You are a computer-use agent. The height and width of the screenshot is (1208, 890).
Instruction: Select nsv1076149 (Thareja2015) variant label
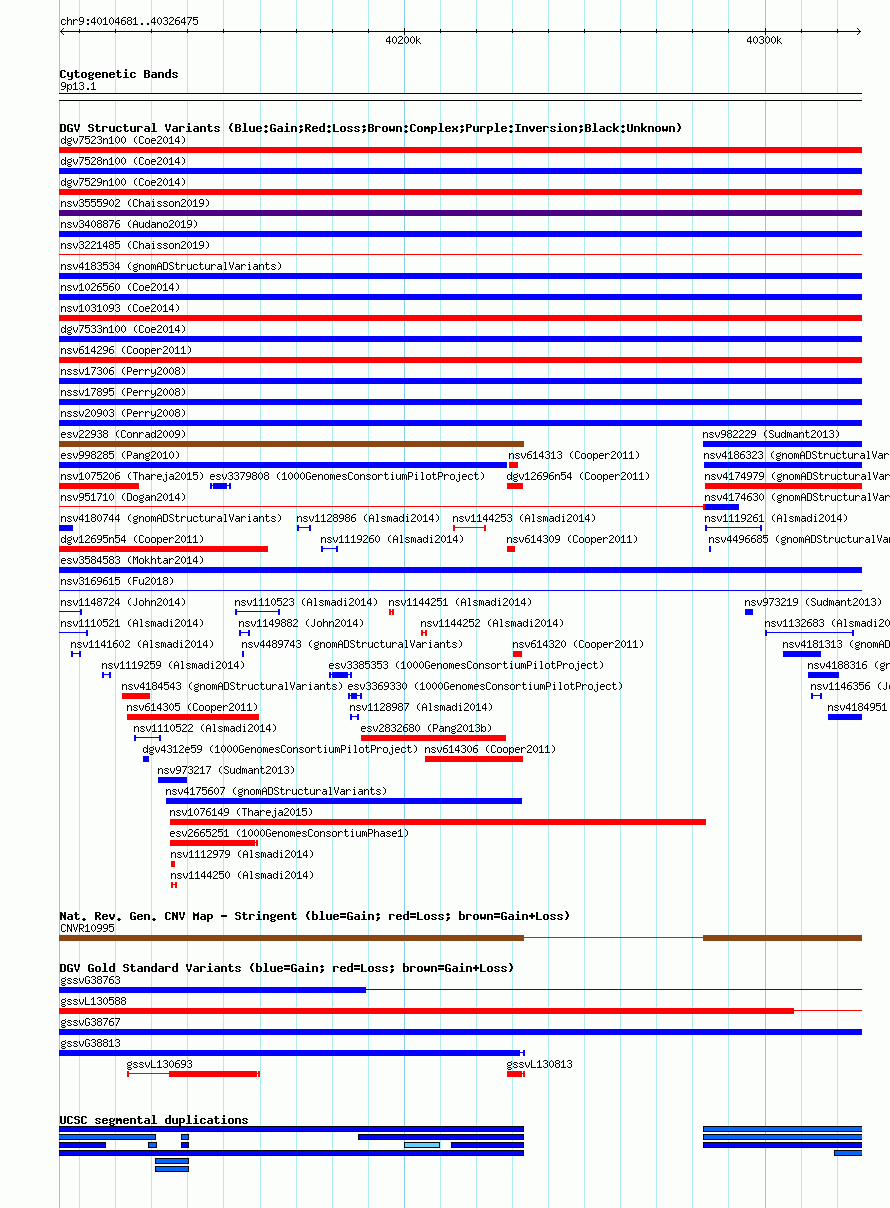click(x=241, y=812)
